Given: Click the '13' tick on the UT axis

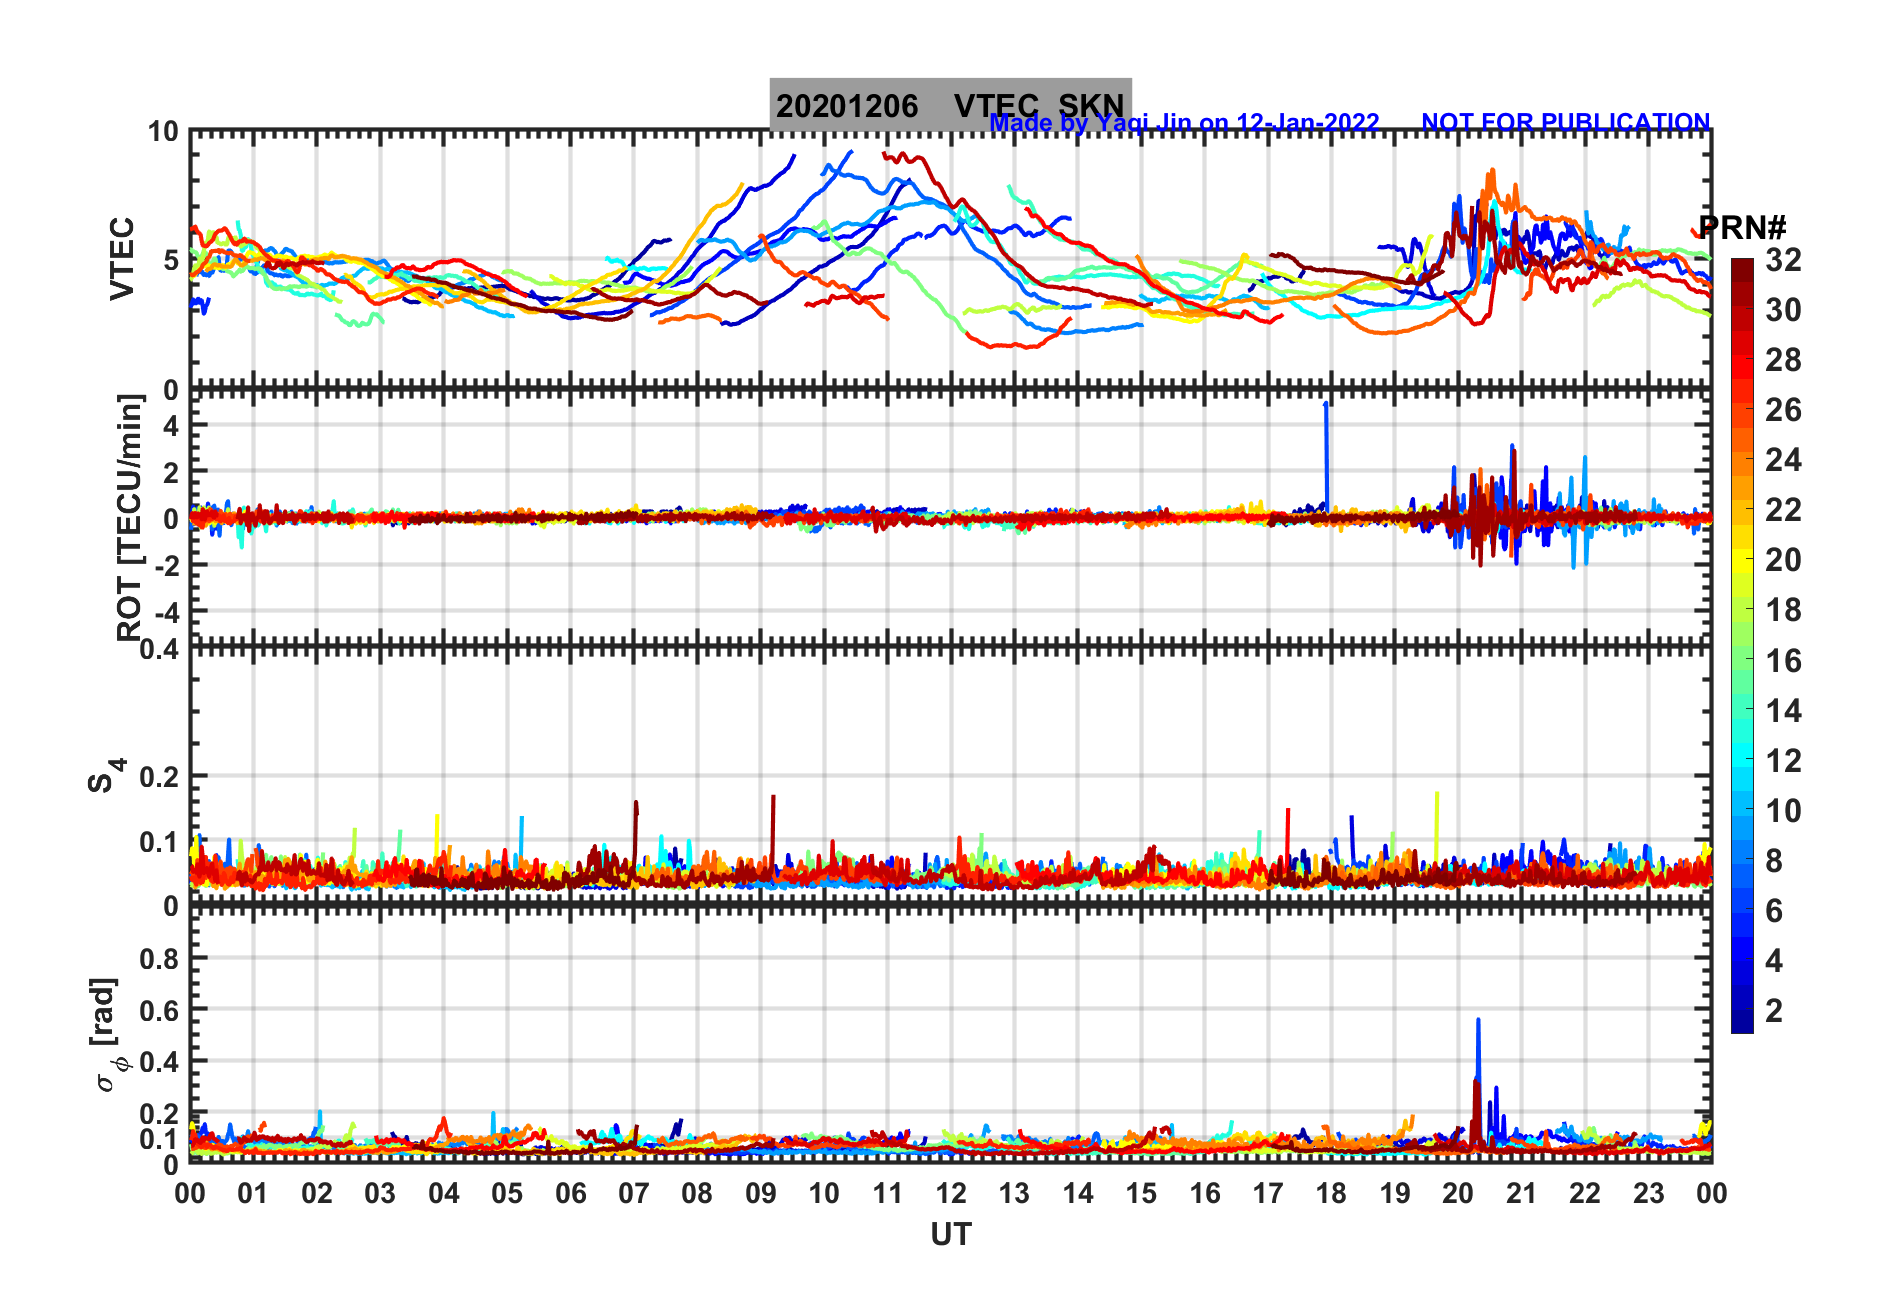Looking at the screenshot, I should pyautogui.click(x=1014, y=1193).
